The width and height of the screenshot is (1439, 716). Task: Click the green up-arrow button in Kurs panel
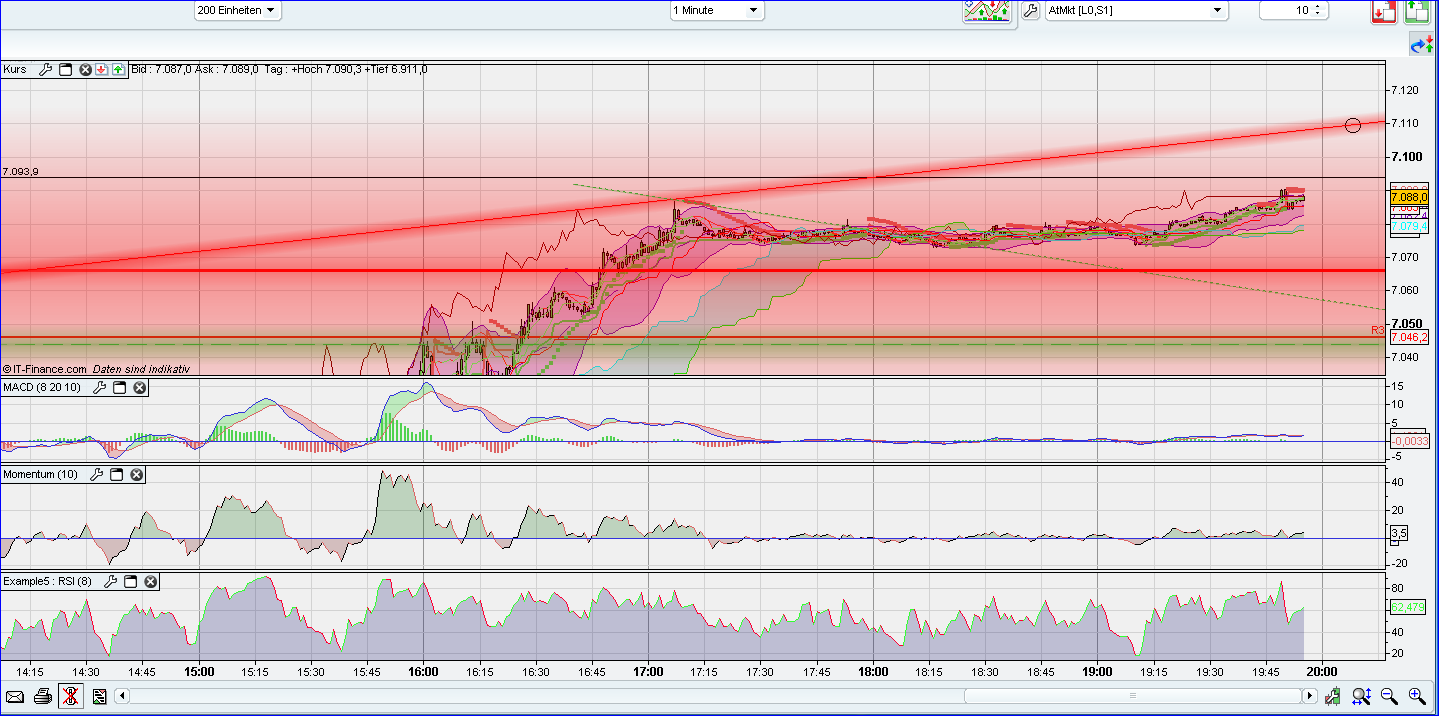(118, 69)
